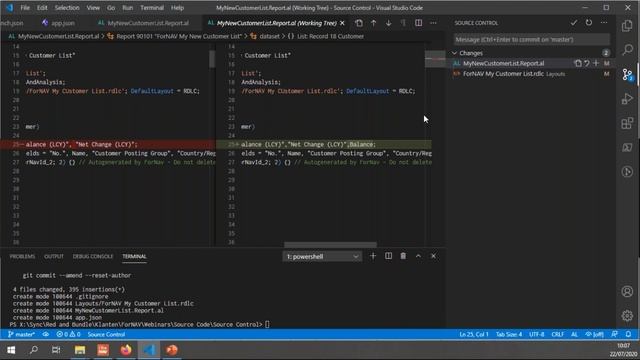Click the master branch in status bar

21,334
